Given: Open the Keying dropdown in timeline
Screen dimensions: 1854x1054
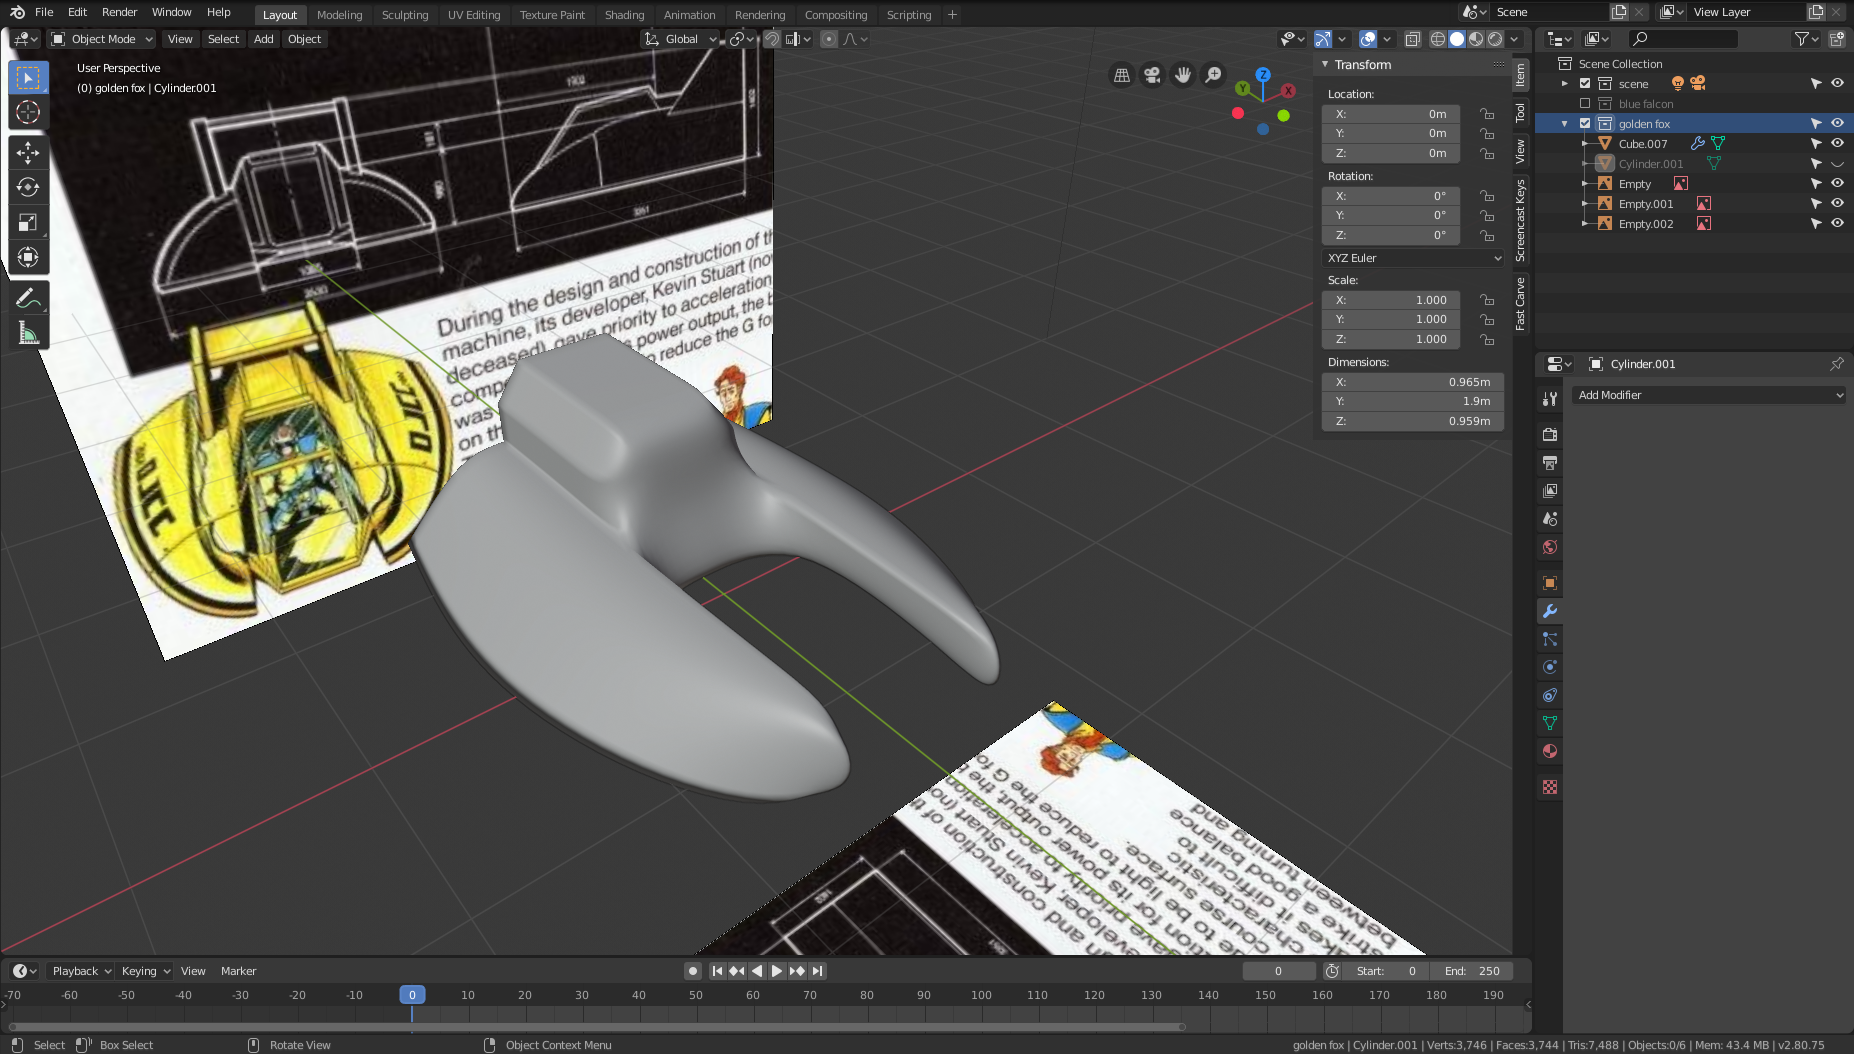Looking at the screenshot, I should (145, 971).
